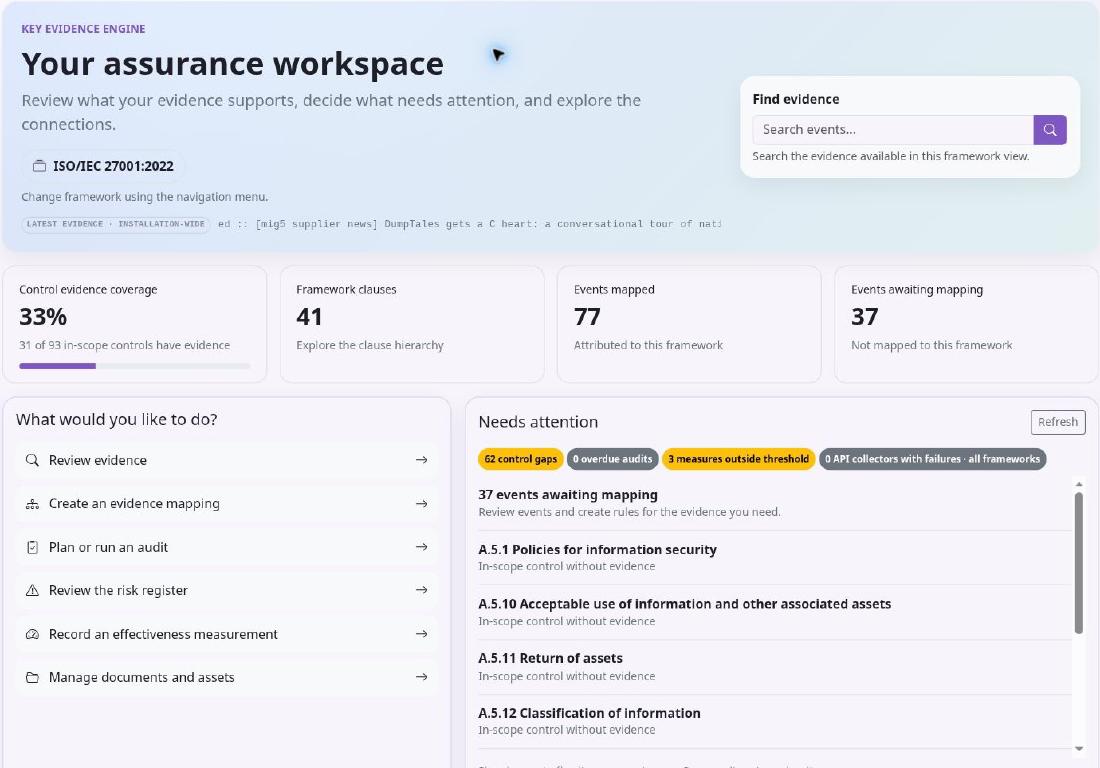Image resolution: width=1100 pixels, height=768 pixels.
Task: Open Review evidence action
Action: pos(227,460)
